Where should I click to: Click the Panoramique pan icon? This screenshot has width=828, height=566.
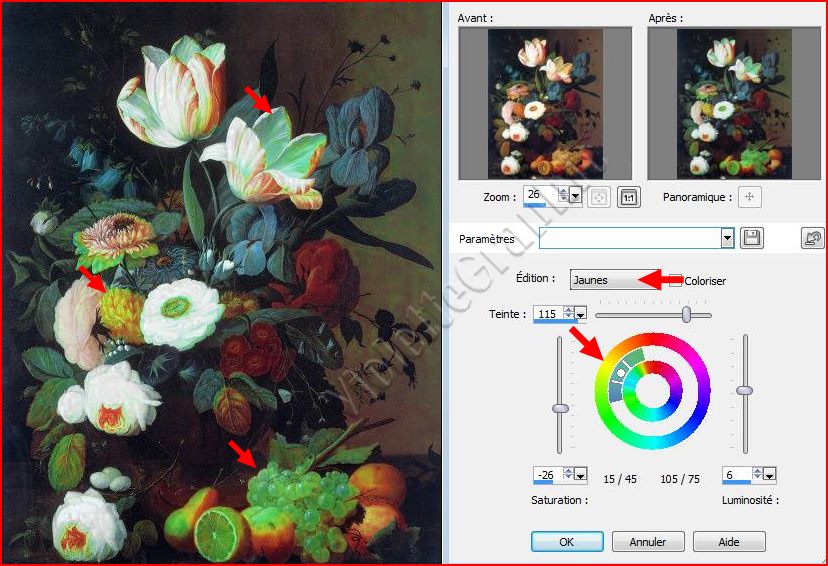click(x=747, y=197)
